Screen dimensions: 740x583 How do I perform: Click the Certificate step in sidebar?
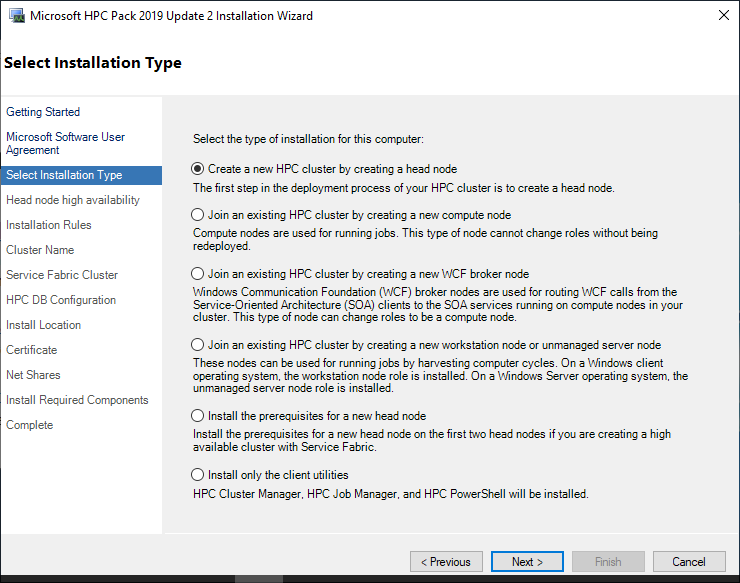pos(32,350)
